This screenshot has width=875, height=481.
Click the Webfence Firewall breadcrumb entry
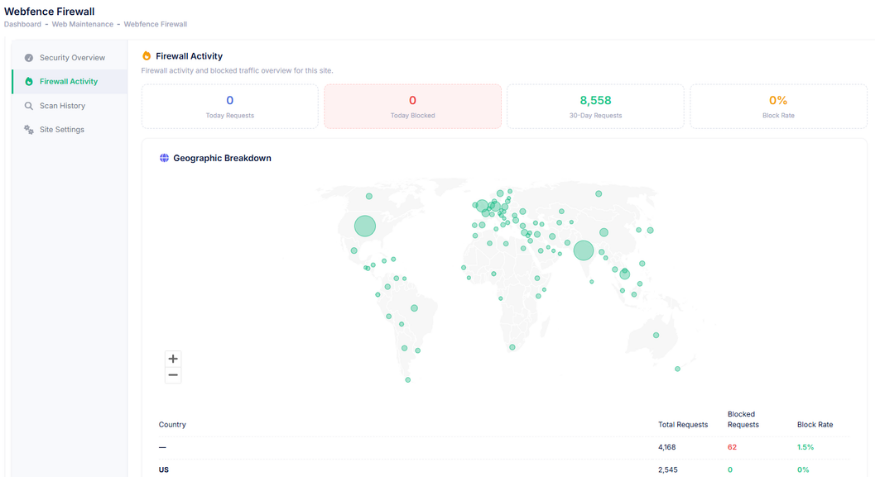tap(155, 25)
